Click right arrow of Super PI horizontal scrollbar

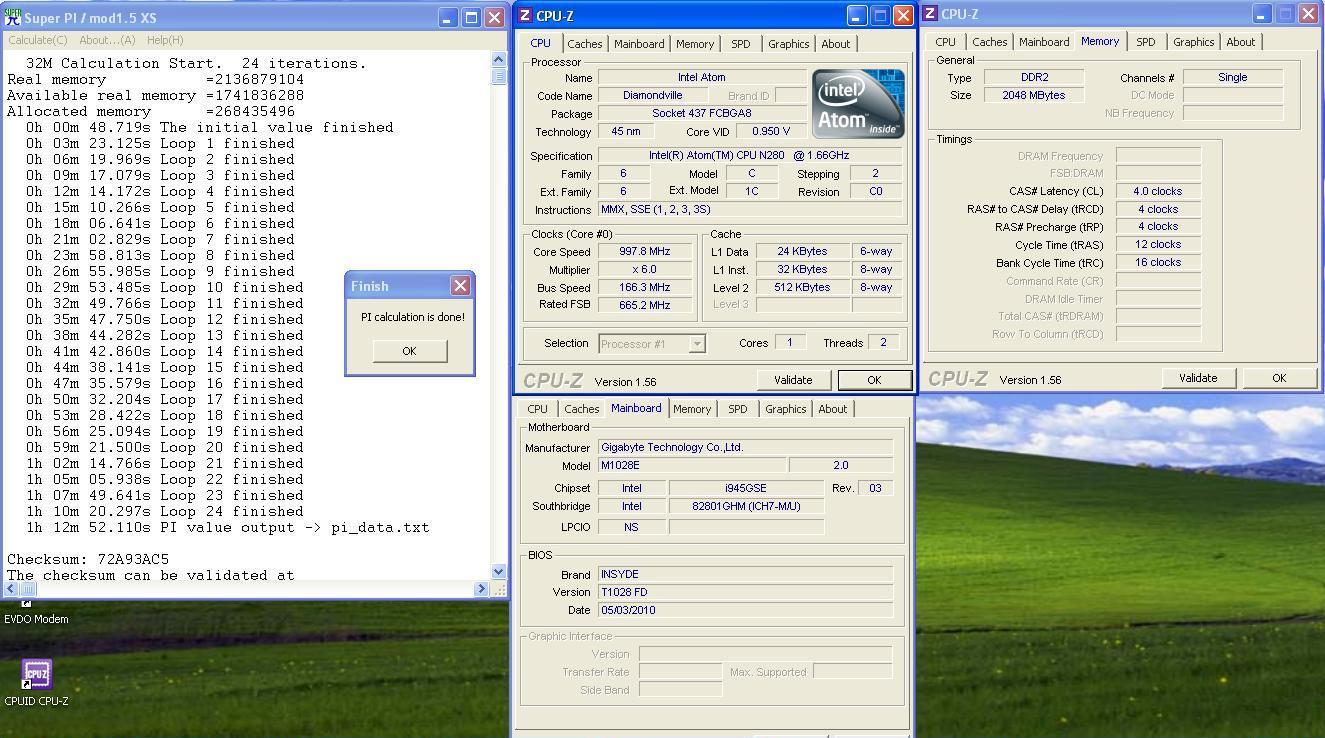point(481,589)
